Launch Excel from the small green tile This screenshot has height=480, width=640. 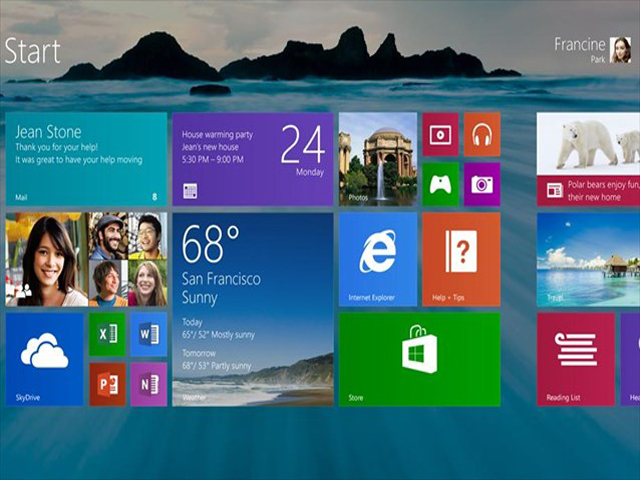click(107, 334)
